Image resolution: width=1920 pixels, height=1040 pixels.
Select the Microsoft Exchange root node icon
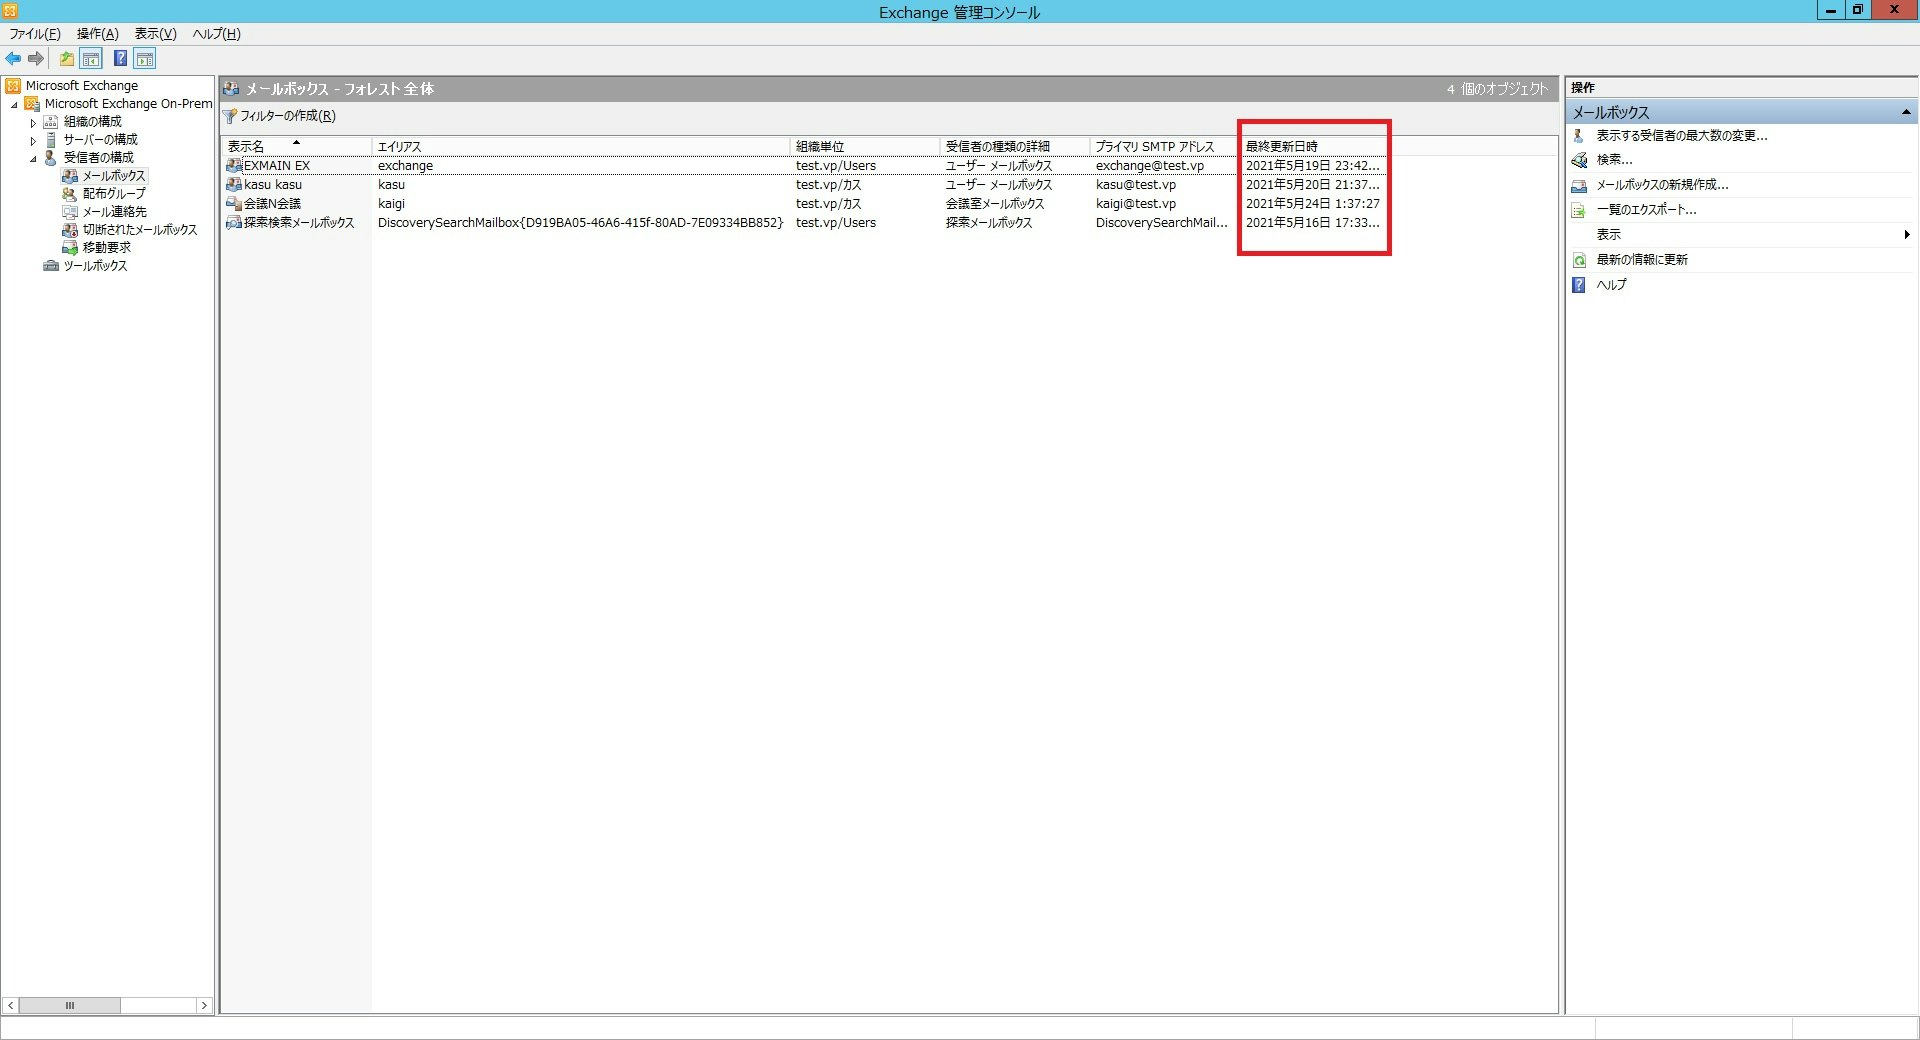[13, 86]
